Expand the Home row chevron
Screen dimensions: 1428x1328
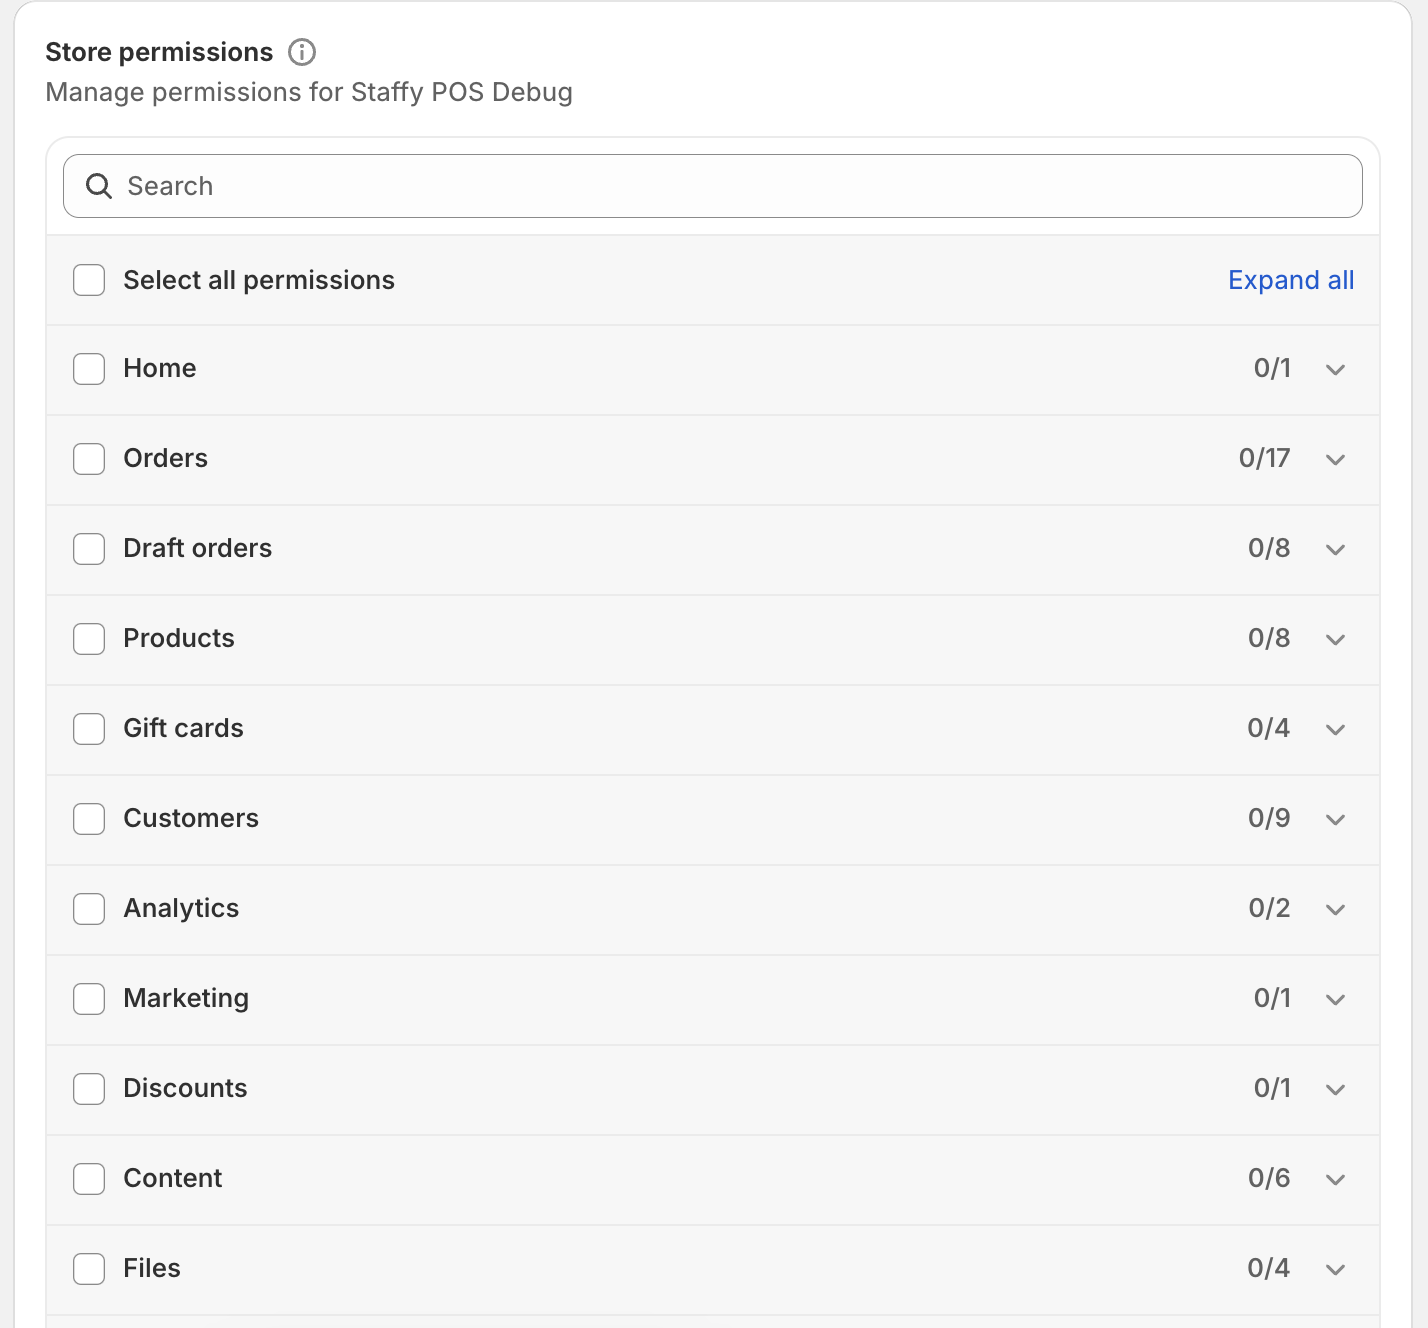tap(1335, 369)
